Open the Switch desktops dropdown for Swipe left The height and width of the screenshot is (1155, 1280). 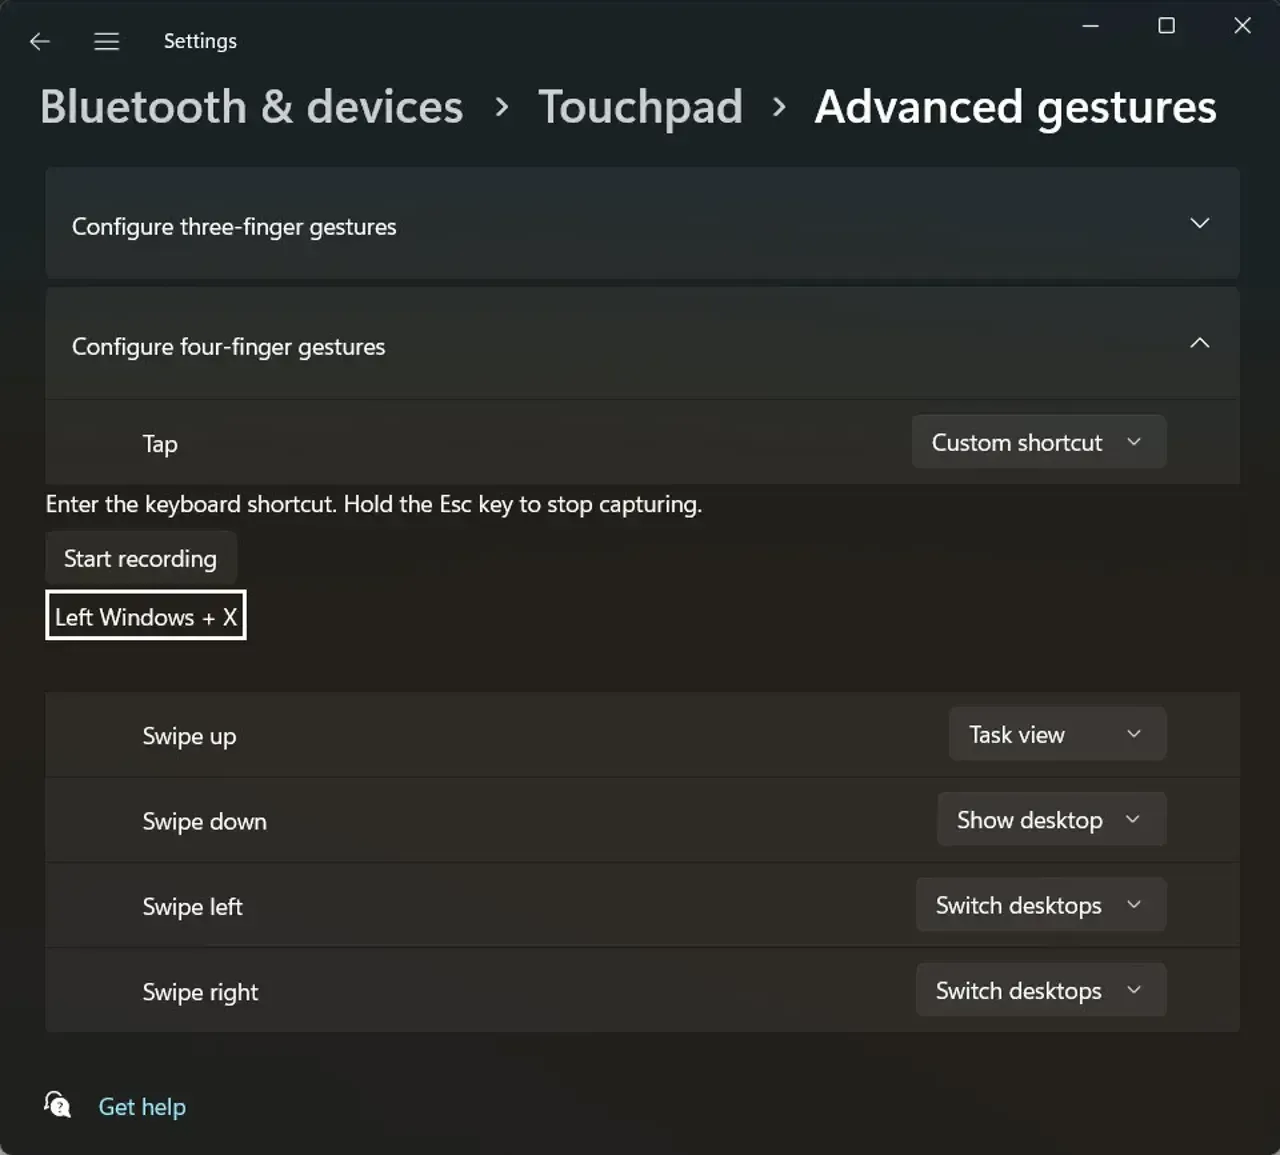point(1040,905)
